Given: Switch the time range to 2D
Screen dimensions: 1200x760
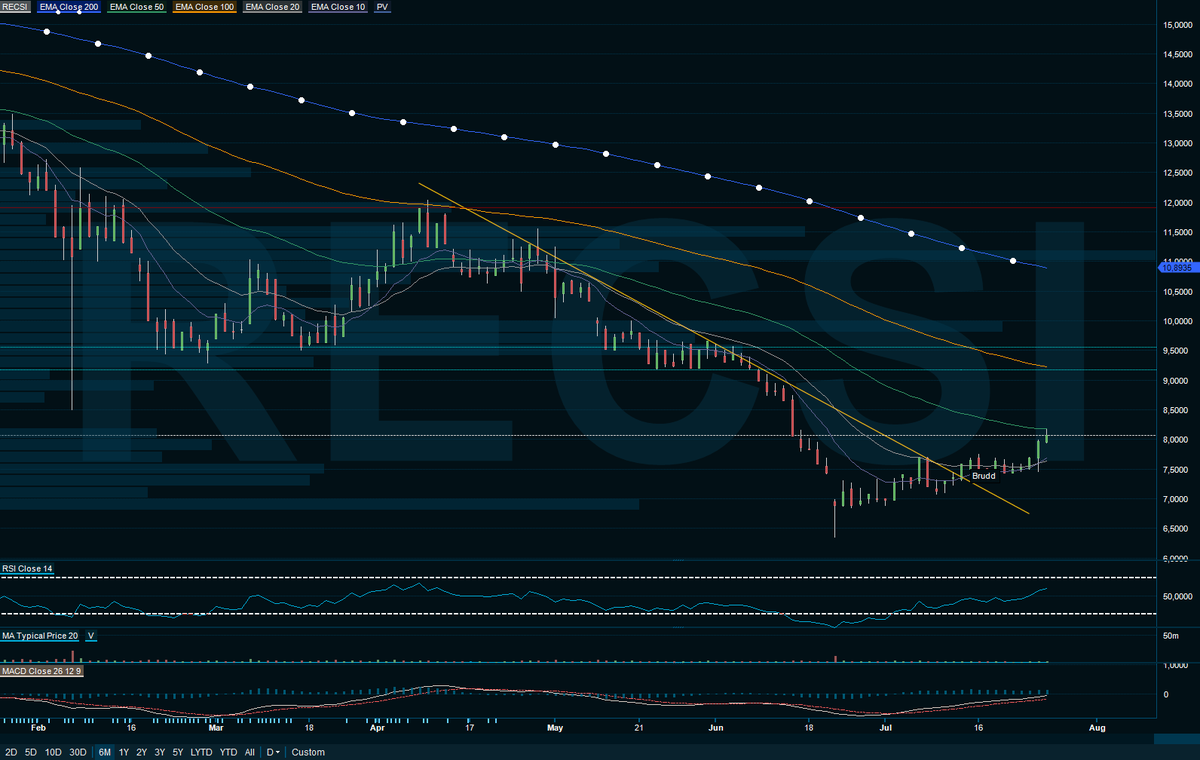Looking at the screenshot, I should coord(11,752).
